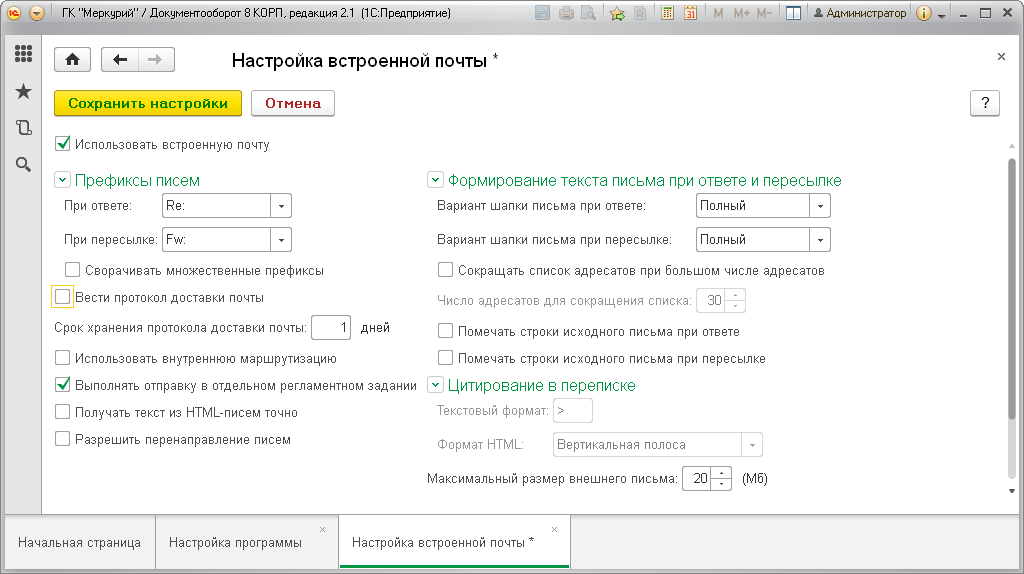Close the form with the X near the title

pyautogui.click(x=1001, y=57)
